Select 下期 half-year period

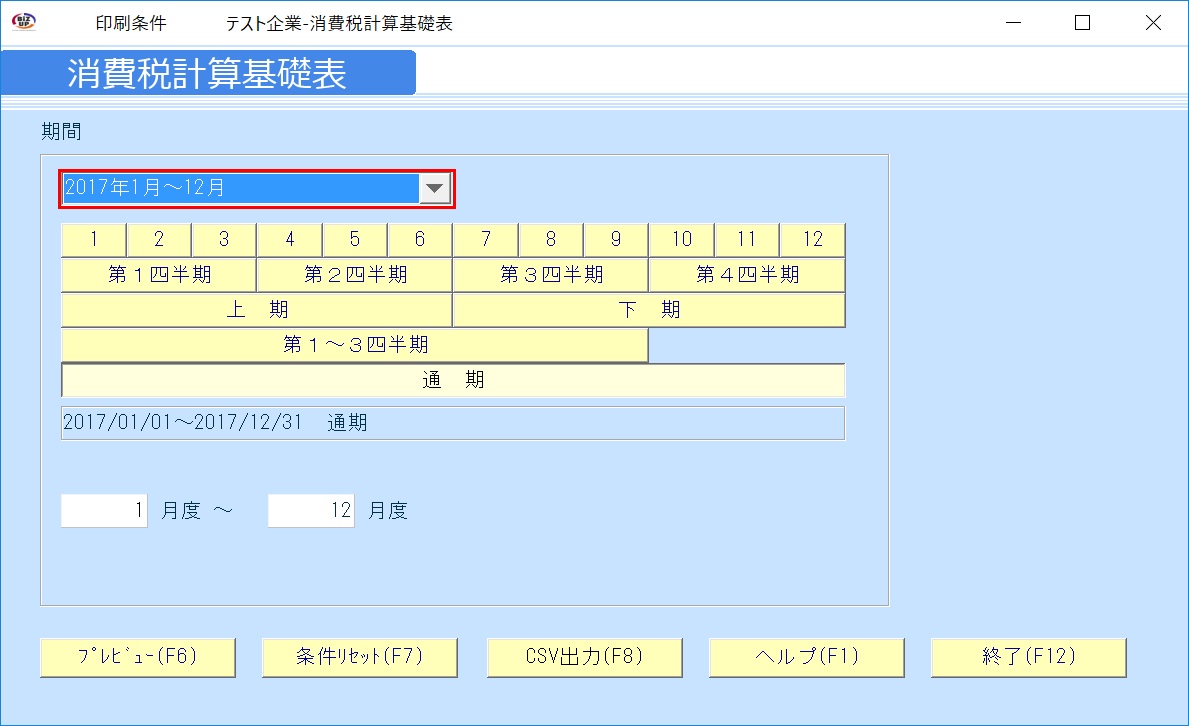click(649, 309)
